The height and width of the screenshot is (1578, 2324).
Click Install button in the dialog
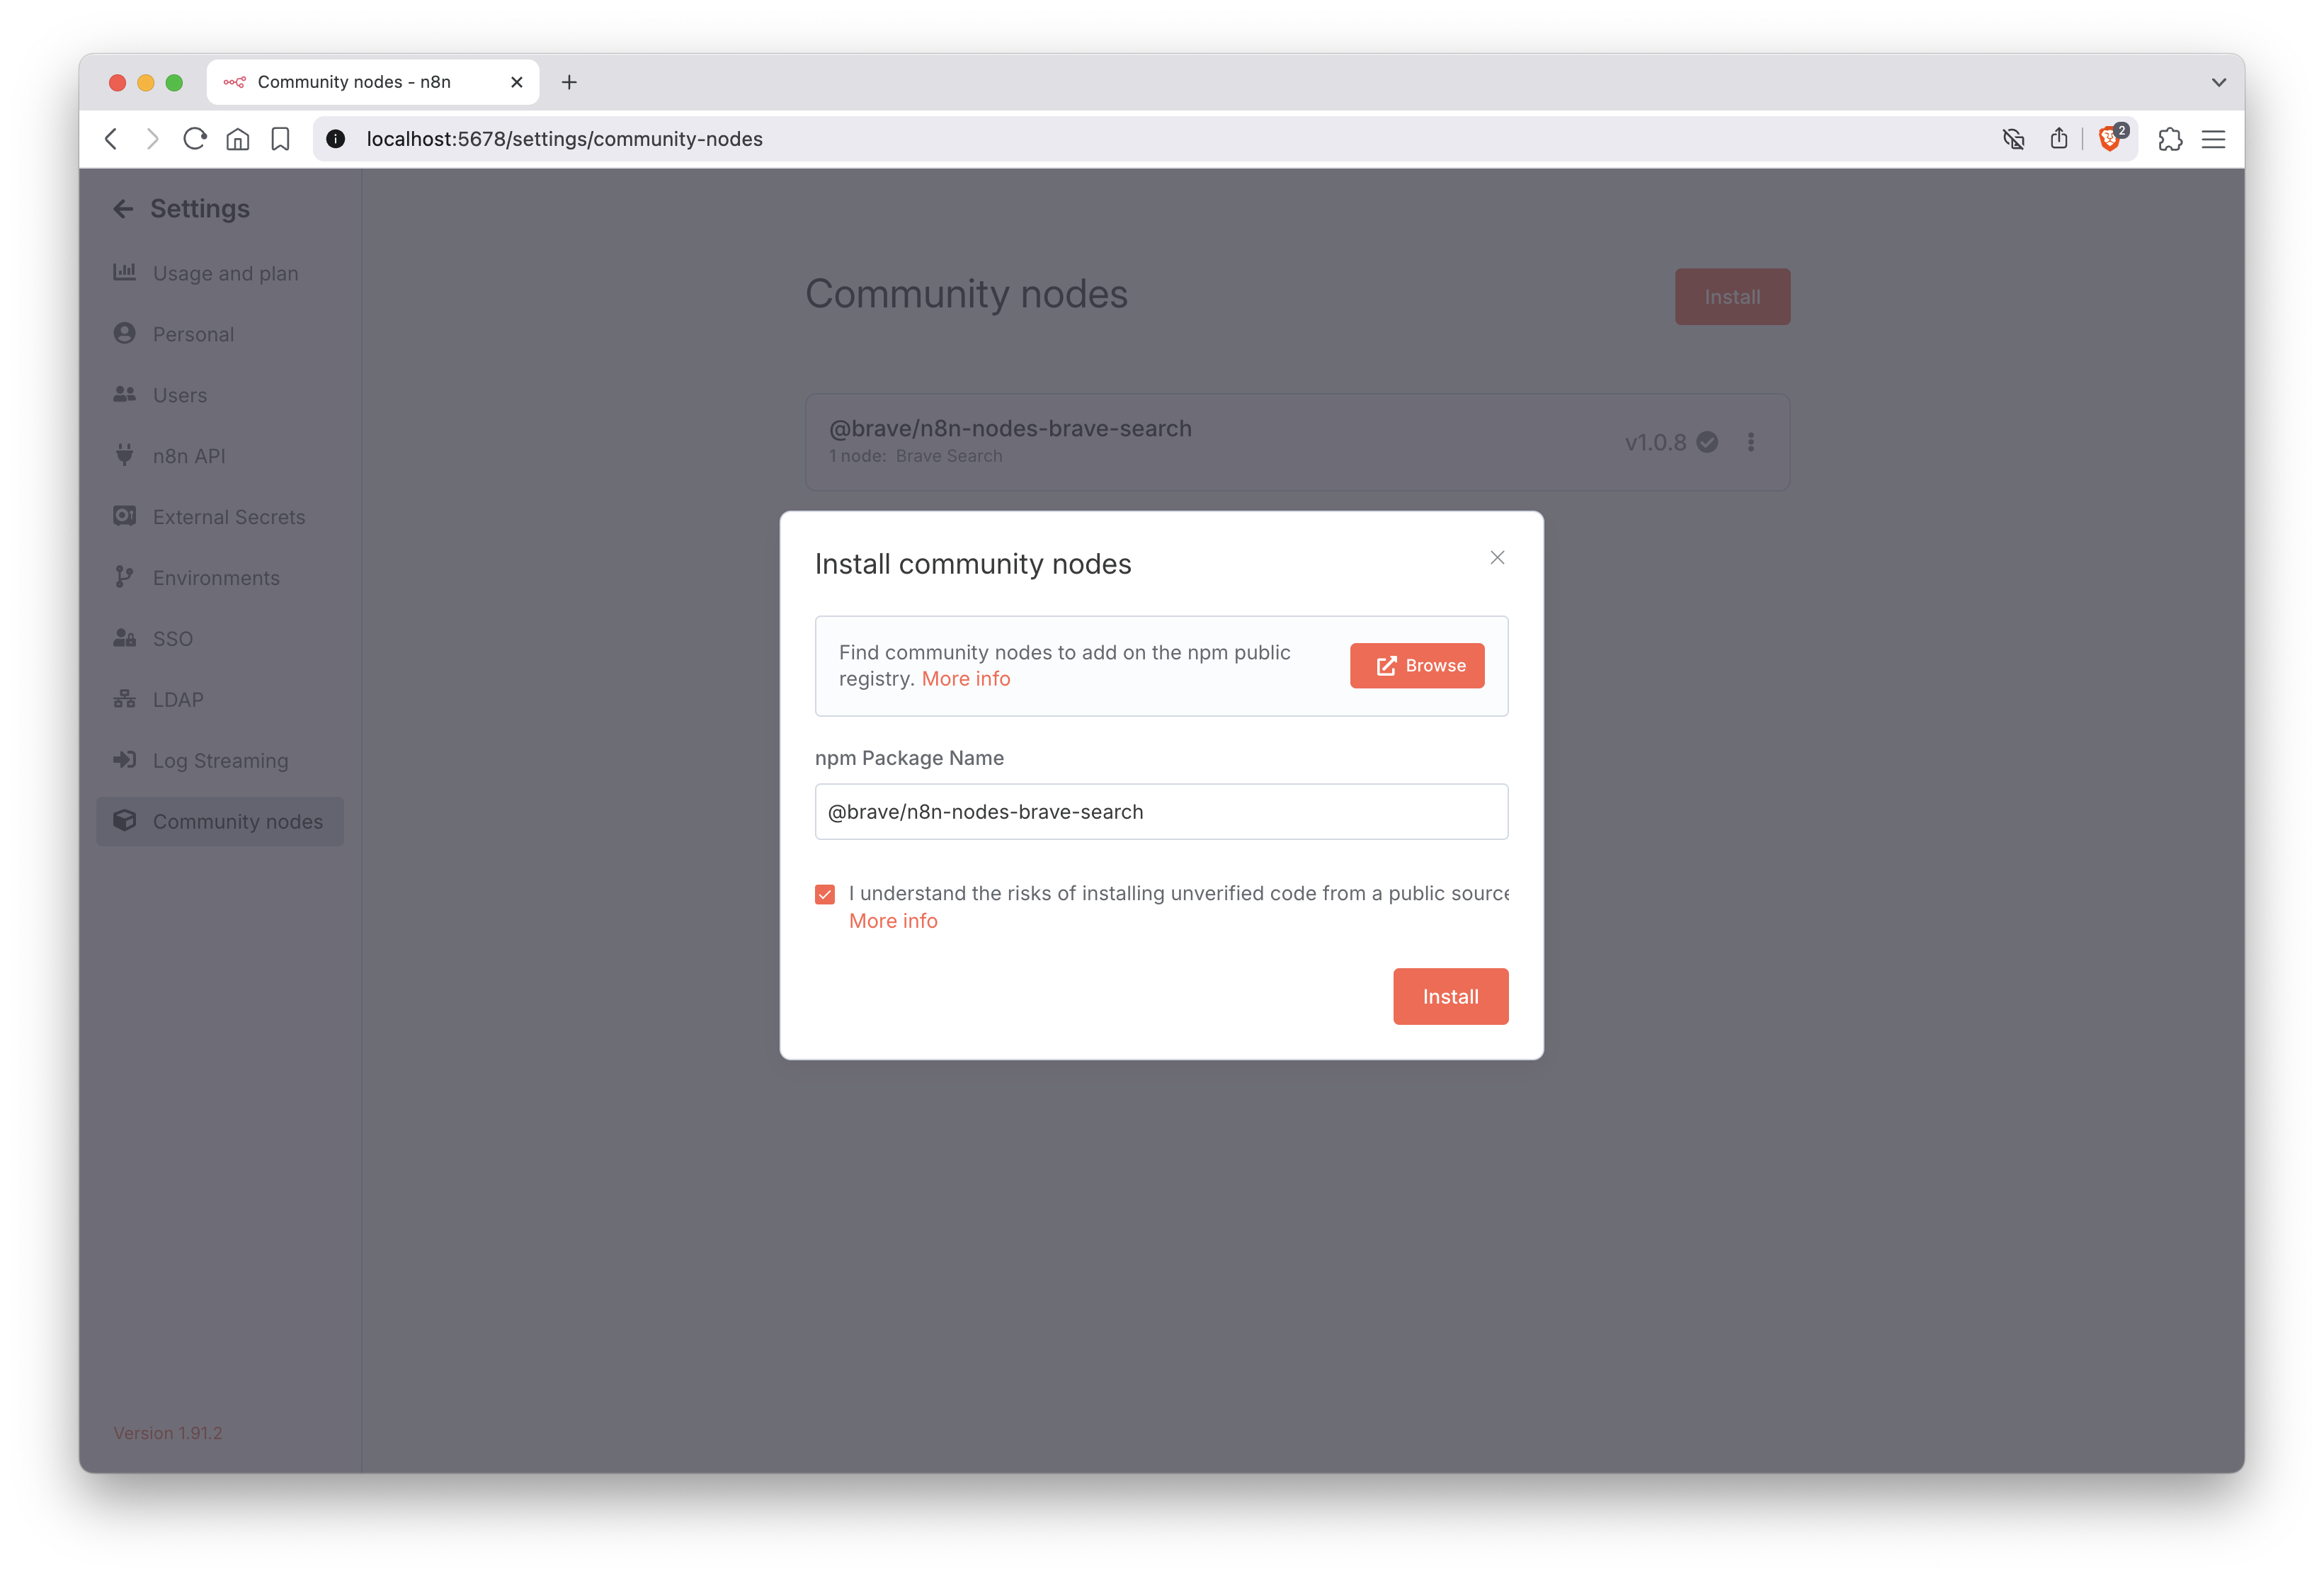pos(1450,997)
